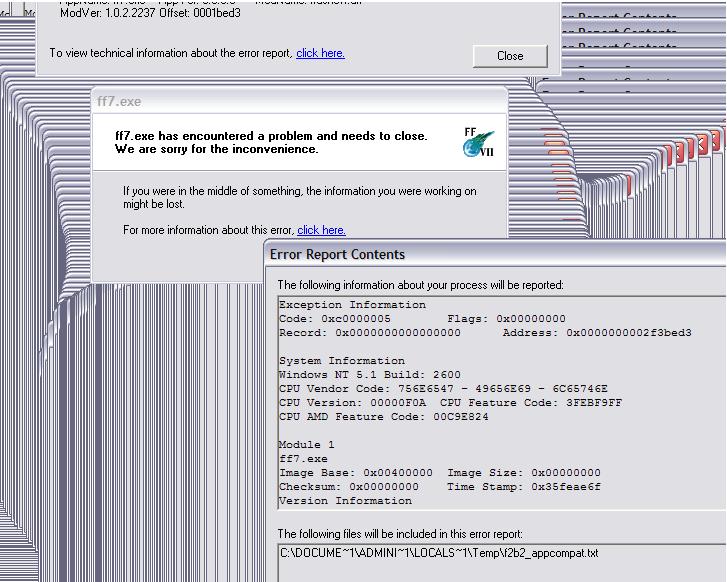Select 'Windows NT 5.1 Build: 2600' line

(370, 375)
